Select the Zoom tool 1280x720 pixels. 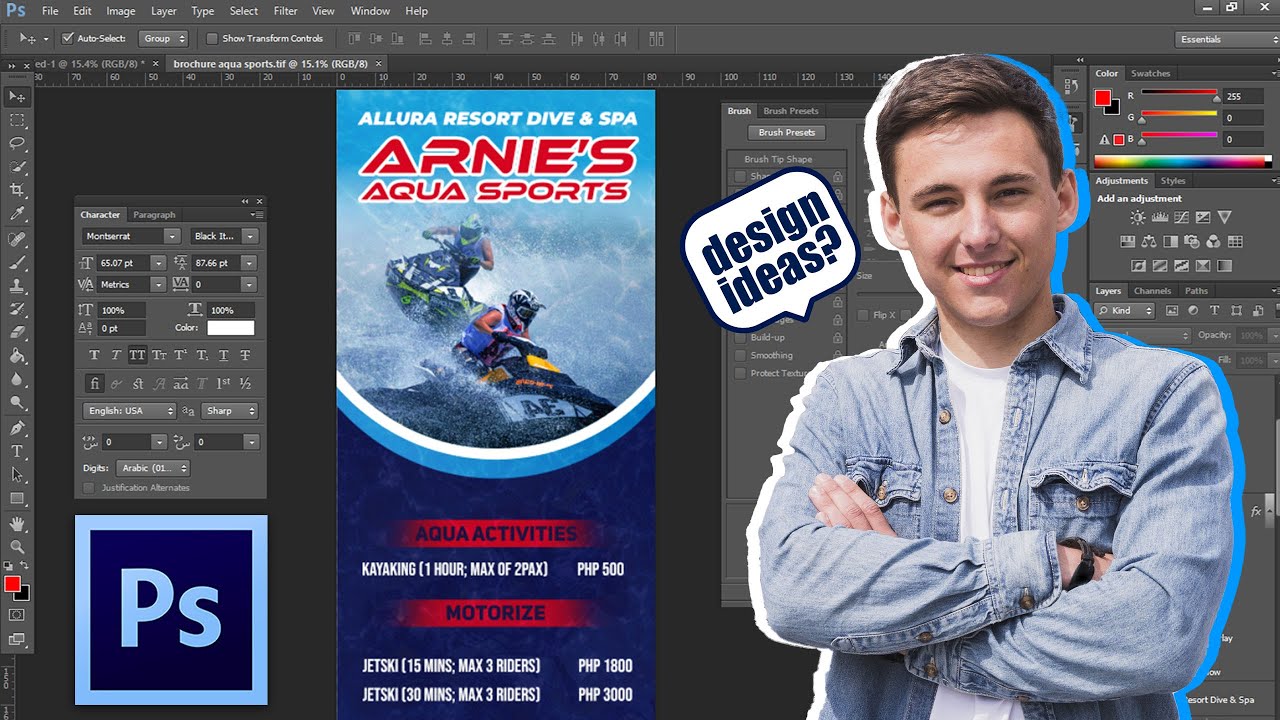click(17, 547)
